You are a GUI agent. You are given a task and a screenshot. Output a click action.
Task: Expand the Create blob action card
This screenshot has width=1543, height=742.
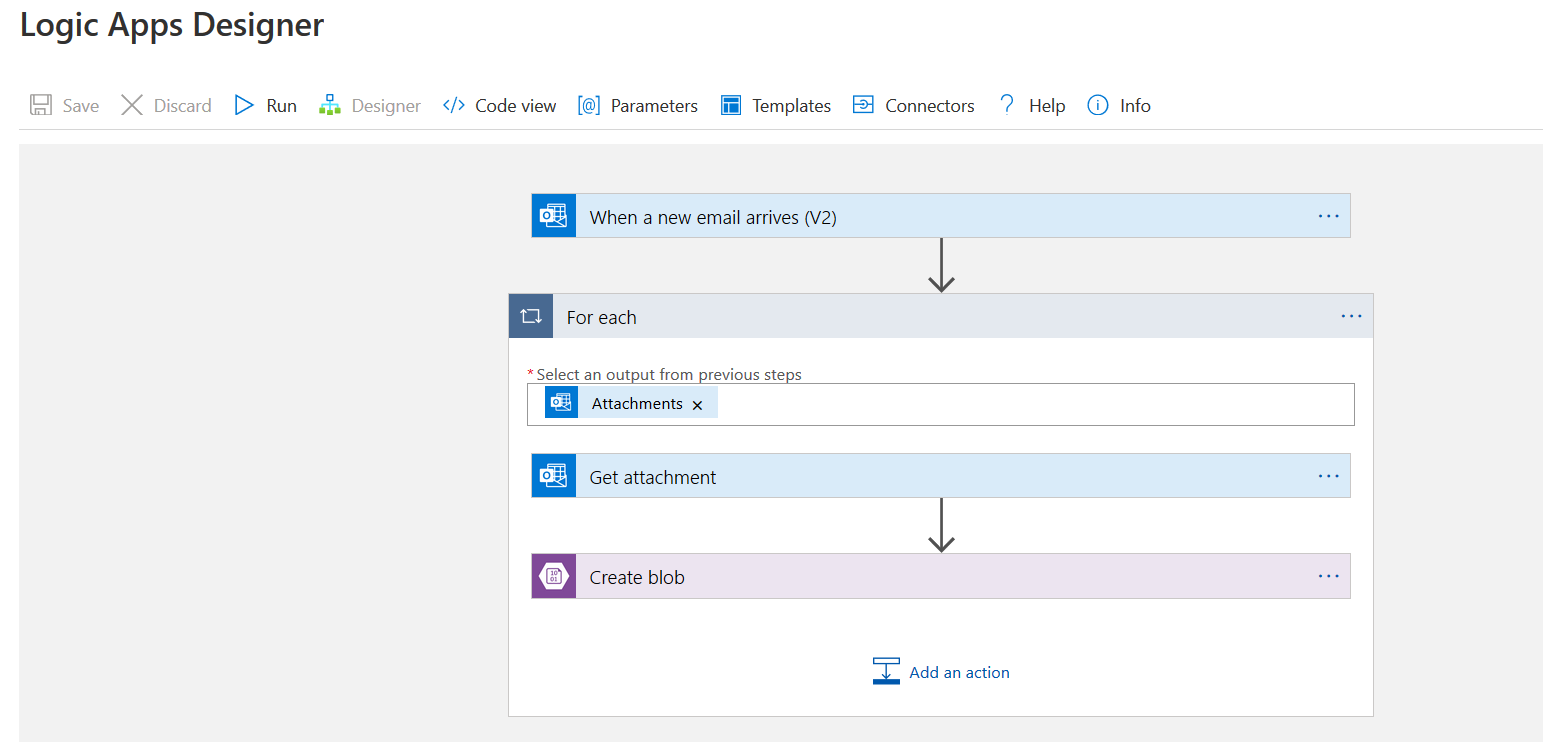click(x=900, y=577)
